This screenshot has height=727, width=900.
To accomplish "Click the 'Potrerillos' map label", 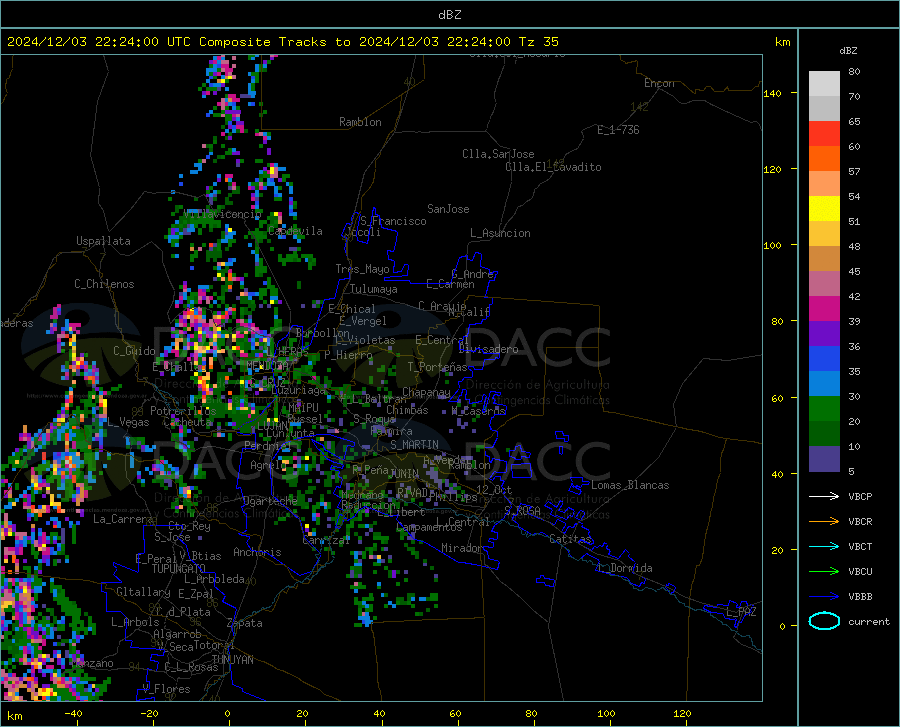I will (183, 411).
